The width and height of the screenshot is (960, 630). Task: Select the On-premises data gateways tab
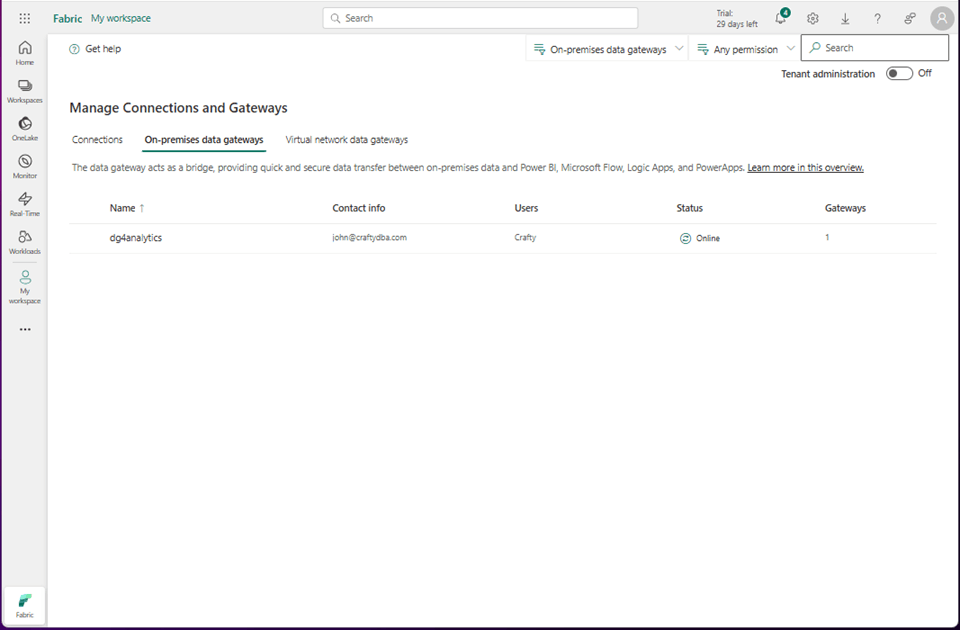point(204,140)
